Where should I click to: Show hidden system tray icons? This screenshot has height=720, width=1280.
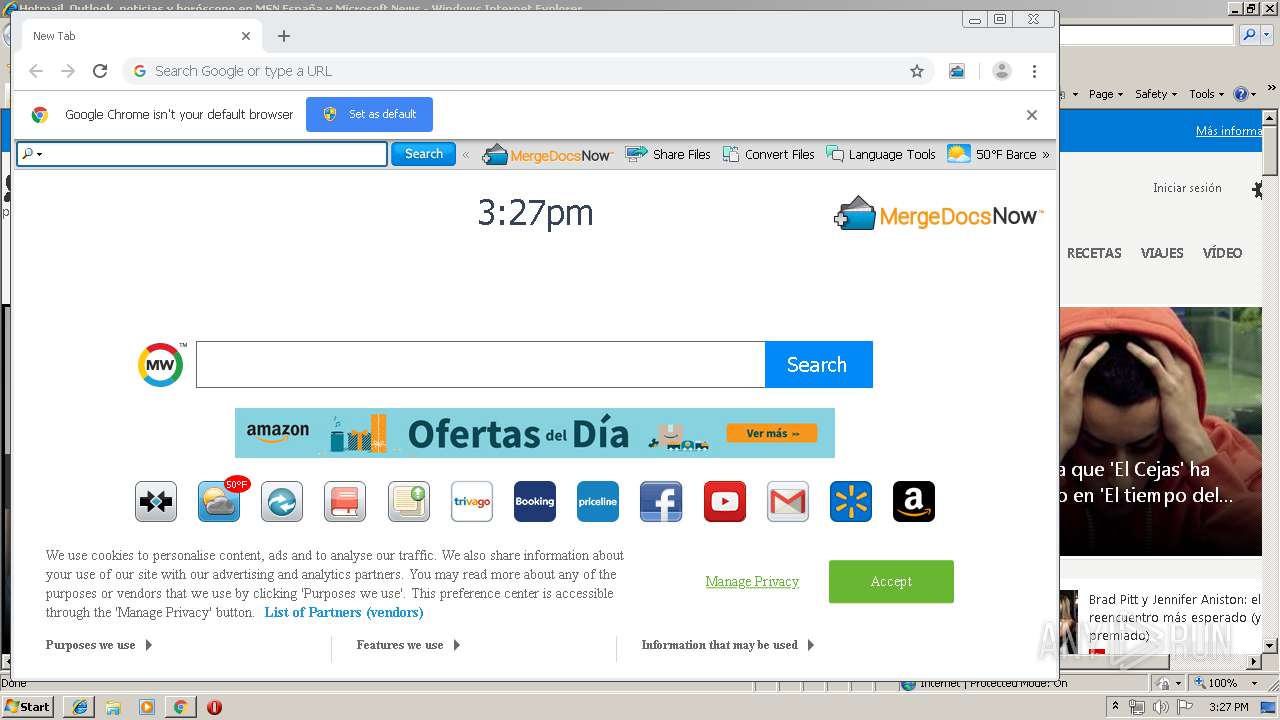point(1115,707)
